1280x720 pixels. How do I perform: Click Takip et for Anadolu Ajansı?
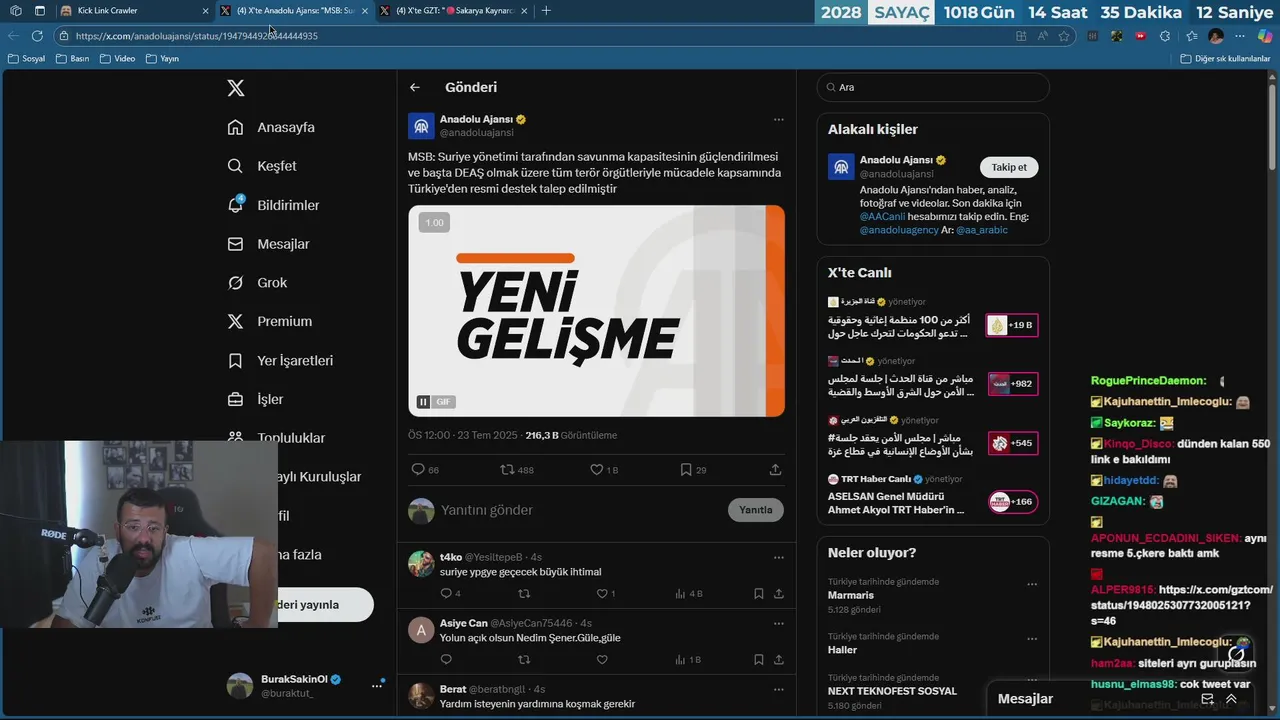click(1009, 167)
